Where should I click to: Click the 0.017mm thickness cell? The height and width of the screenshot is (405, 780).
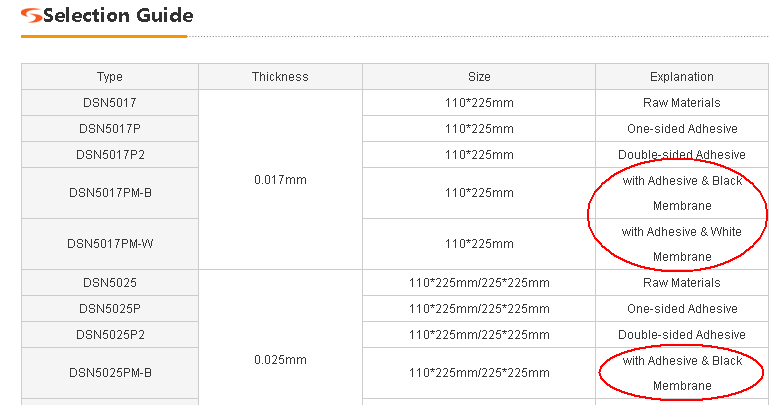[x=280, y=180]
